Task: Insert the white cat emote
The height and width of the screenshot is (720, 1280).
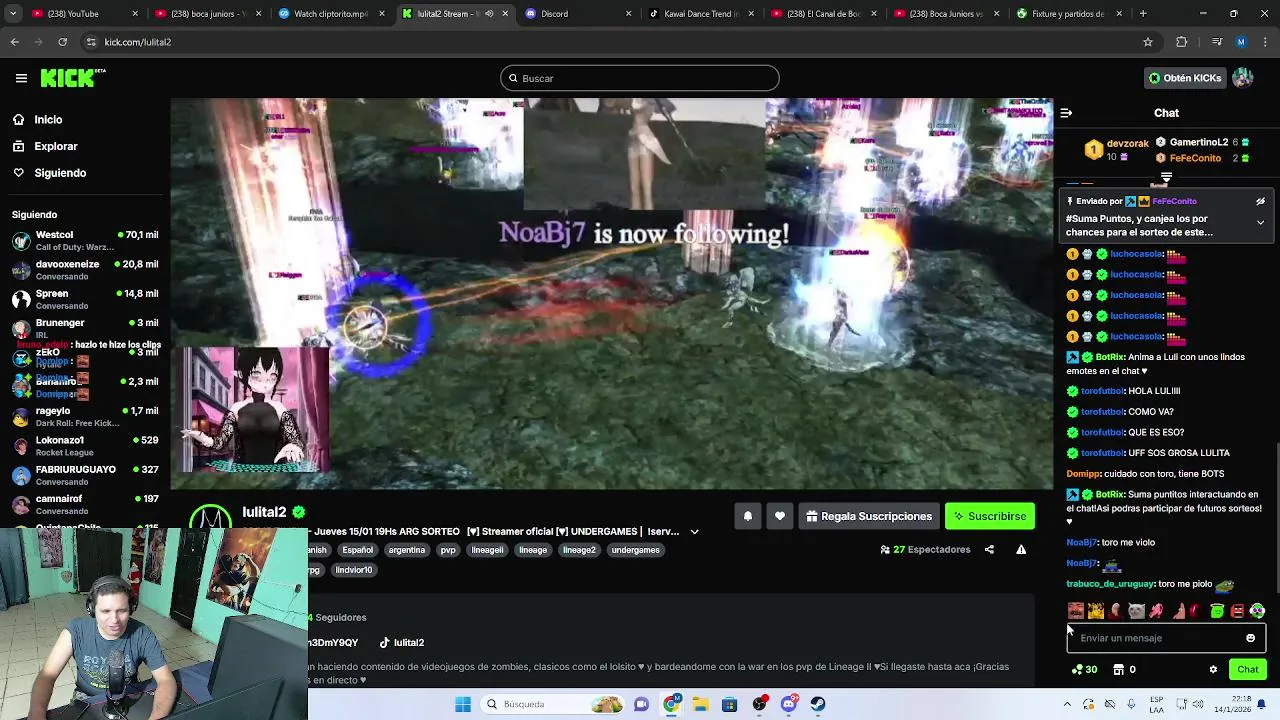Action: pyautogui.click(x=1136, y=611)
